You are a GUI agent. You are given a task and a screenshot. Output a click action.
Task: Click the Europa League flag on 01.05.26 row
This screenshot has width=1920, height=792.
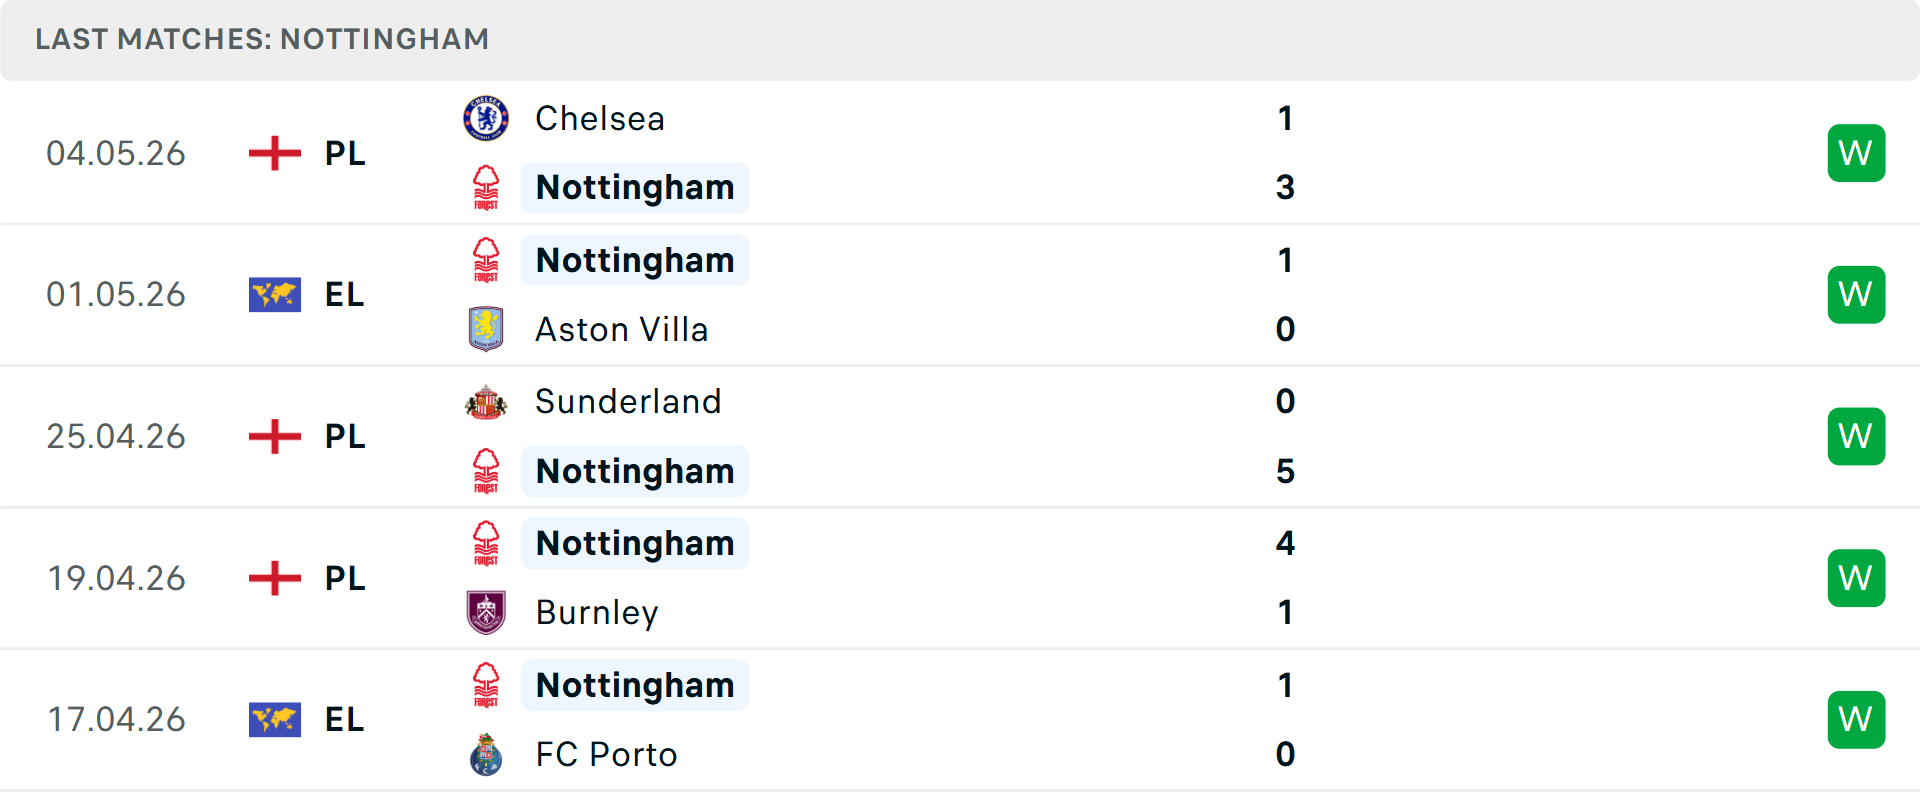[x=275, y=295]
